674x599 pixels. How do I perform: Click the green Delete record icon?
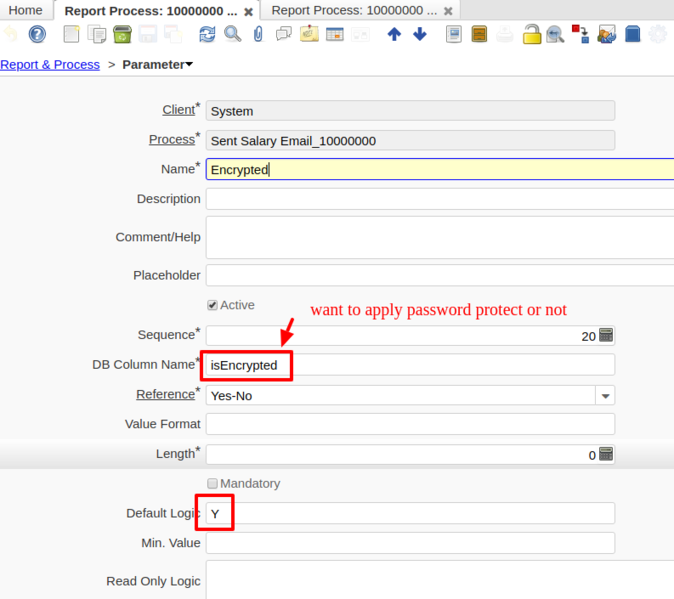coord(122,35)
